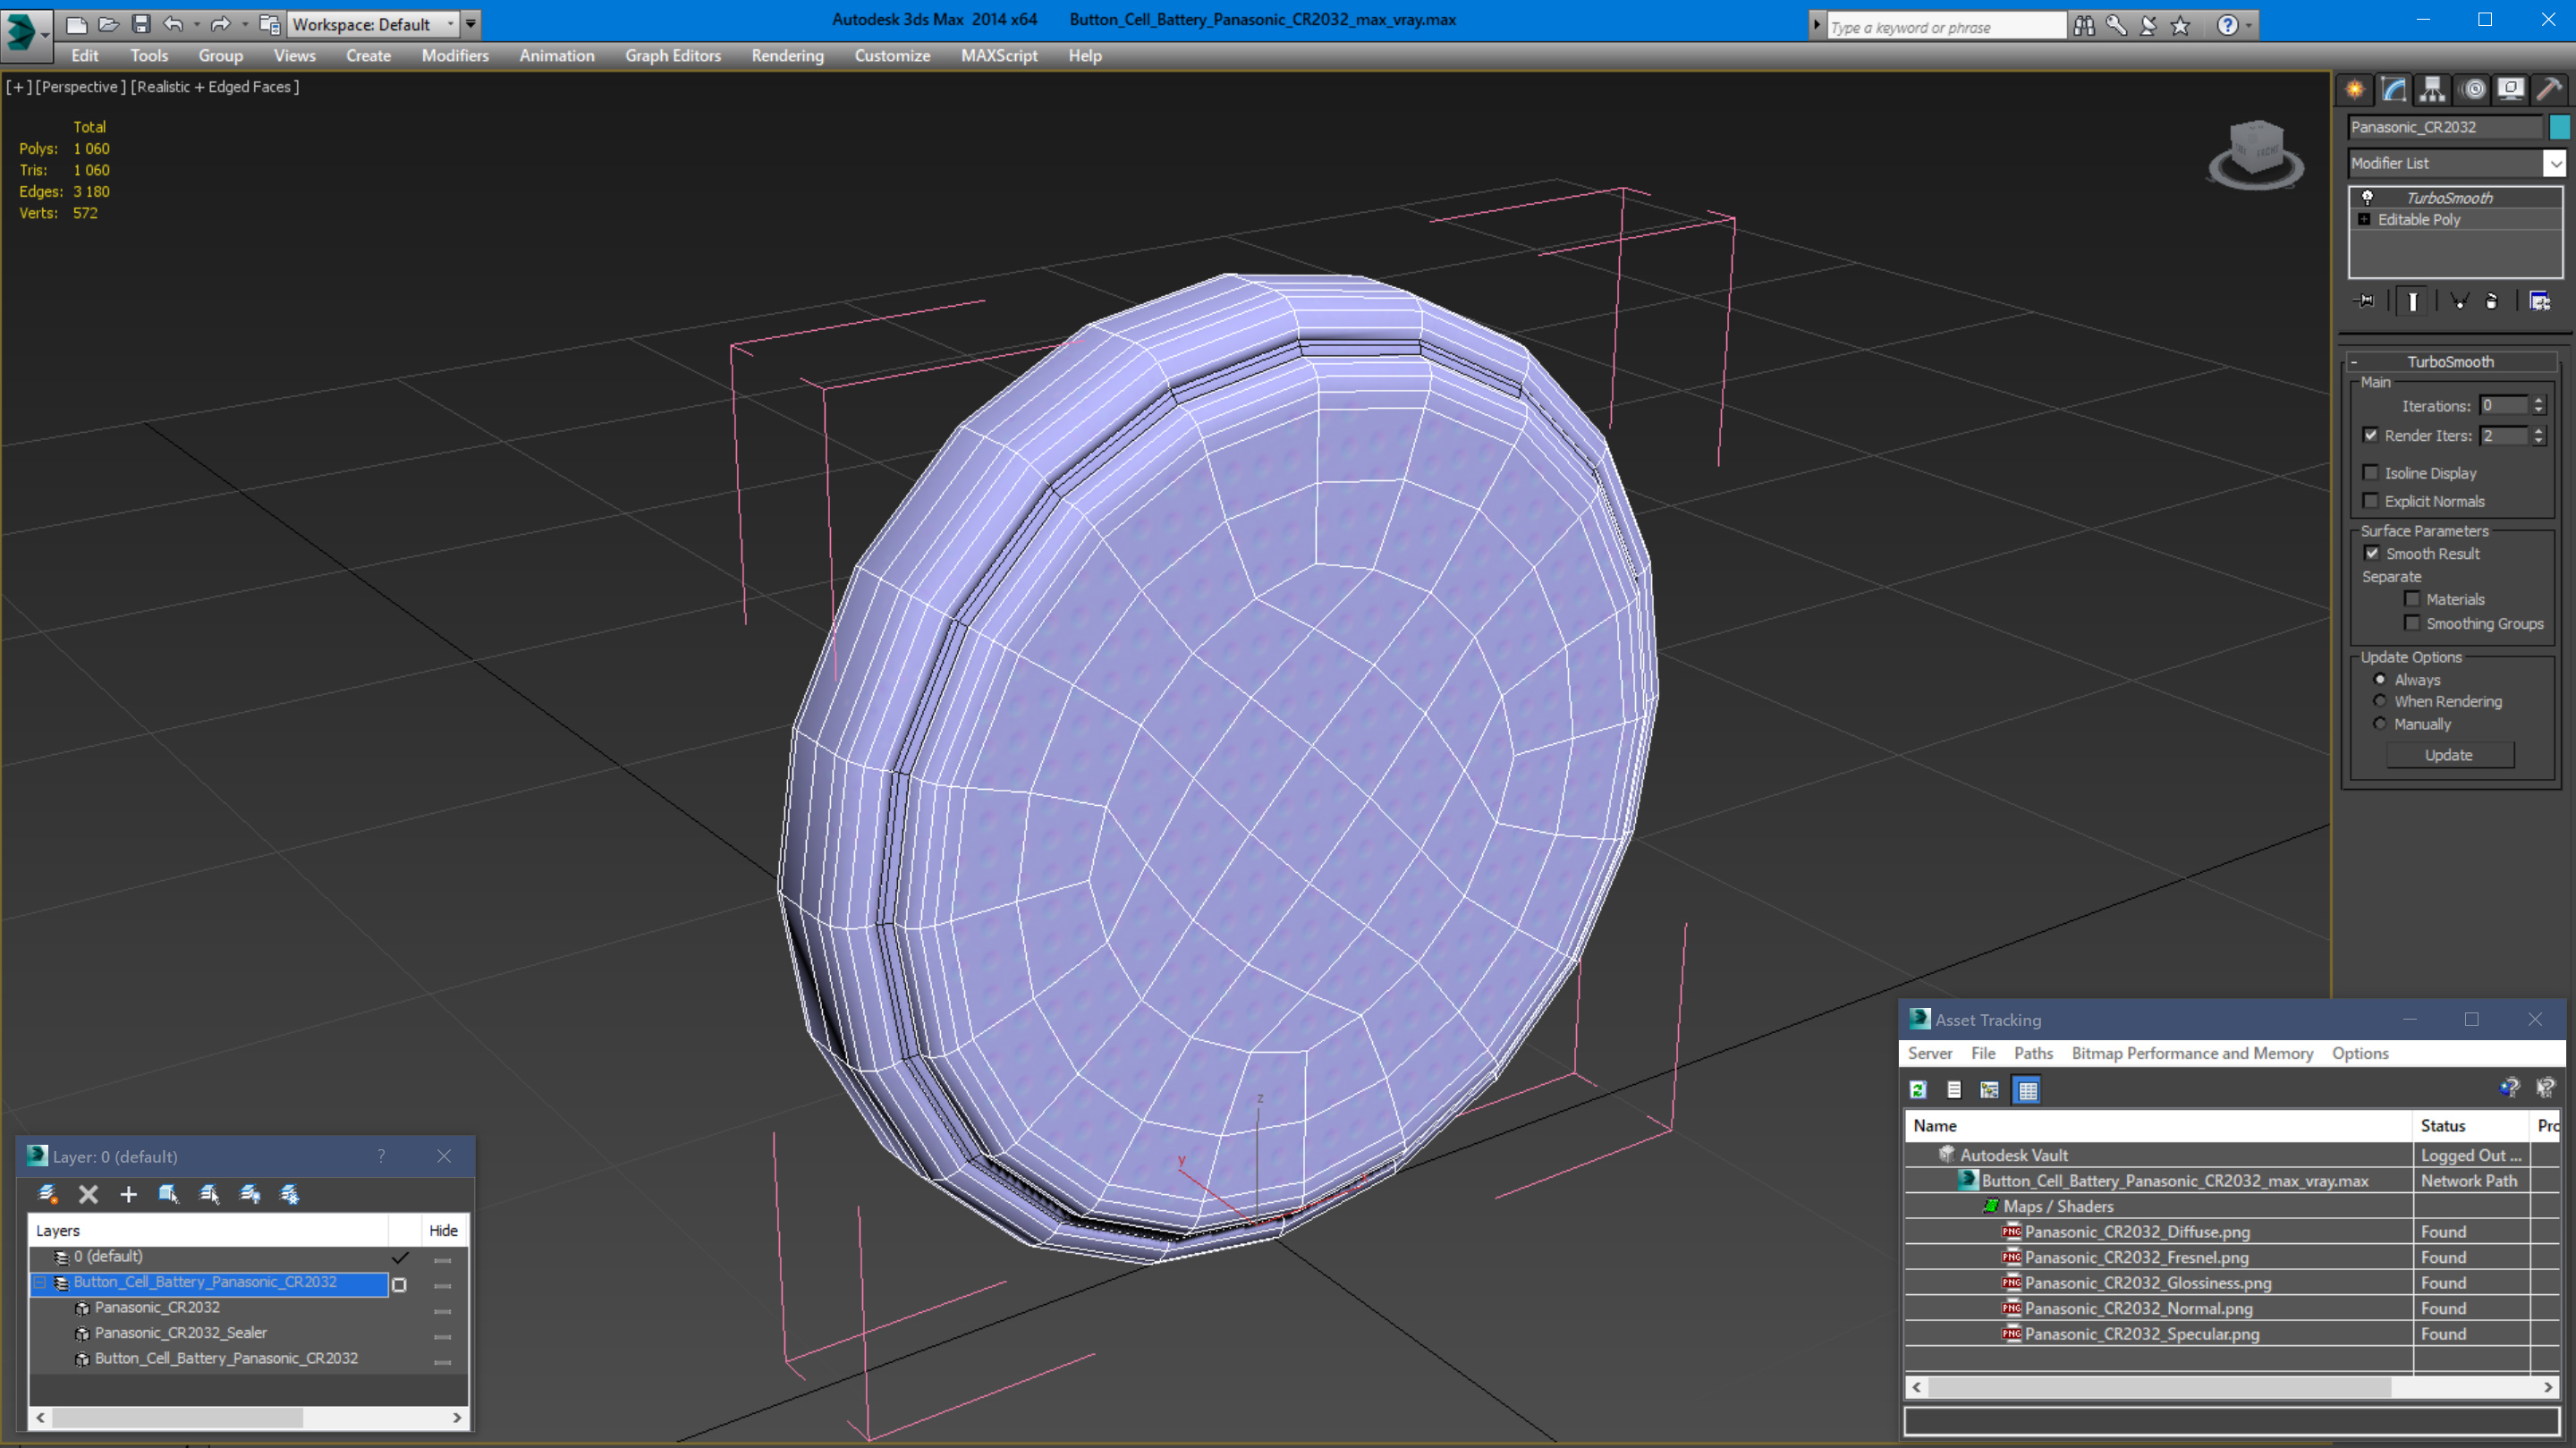Open the Hierarchy command panel tab

pos(2432,90)
